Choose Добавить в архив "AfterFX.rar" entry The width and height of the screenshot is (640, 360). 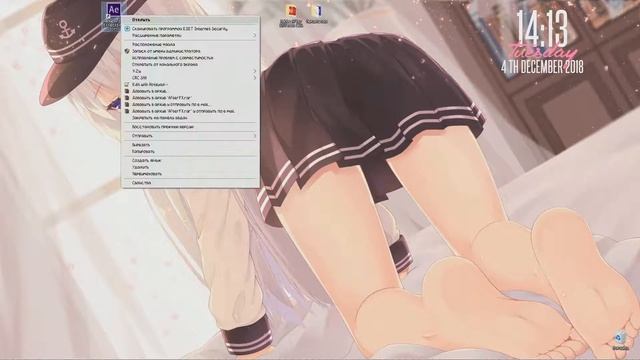pyautogui.click(x=190, y=98)
